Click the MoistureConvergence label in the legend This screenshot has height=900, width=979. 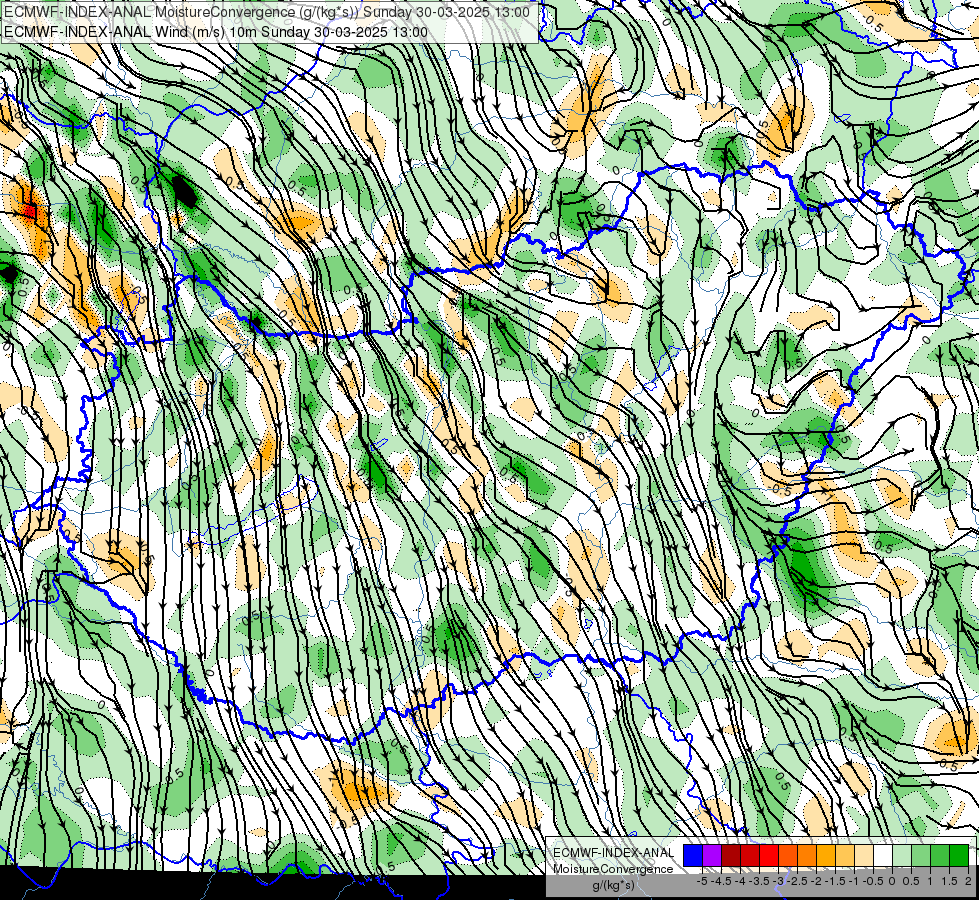pyautogui.click(x=613, y=869)
